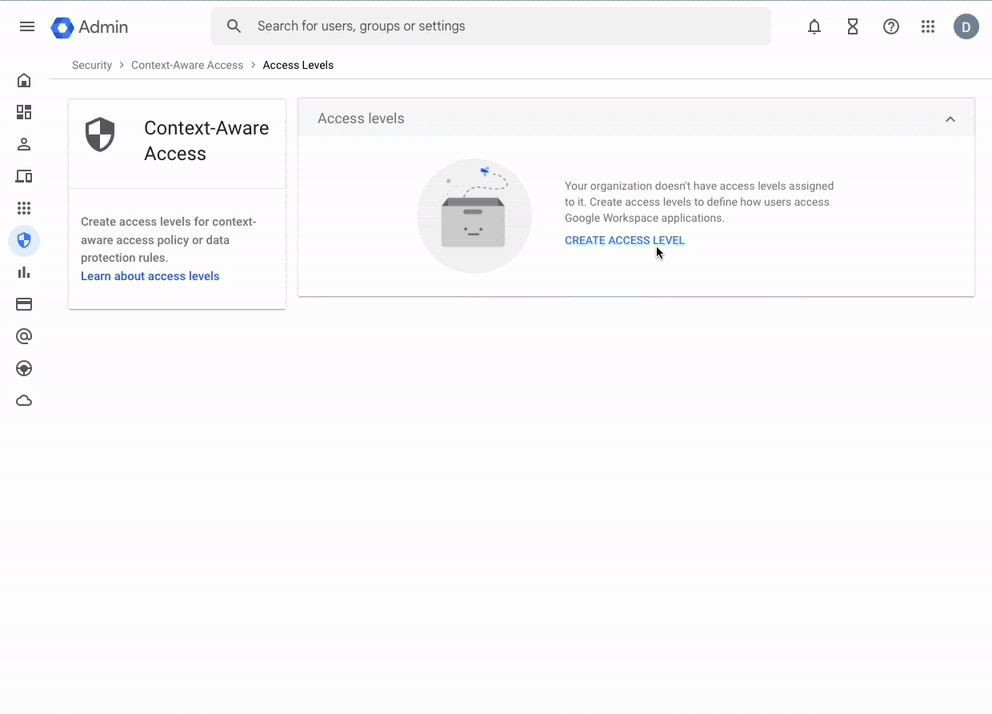
Task: Open Reporting bar chart icon
Action: point(24,272)
